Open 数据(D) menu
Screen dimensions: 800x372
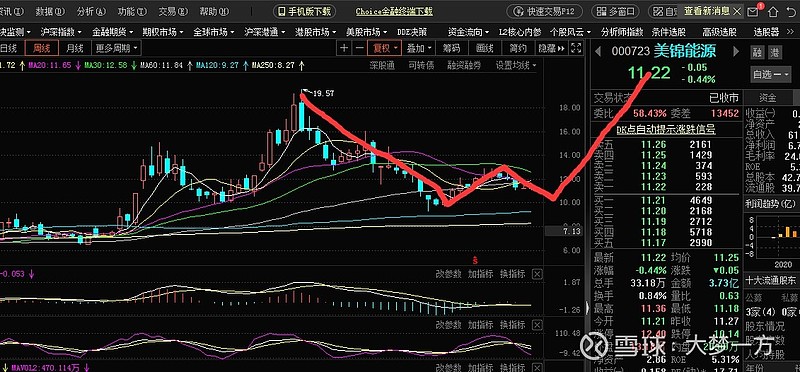[x=51, y=11]
